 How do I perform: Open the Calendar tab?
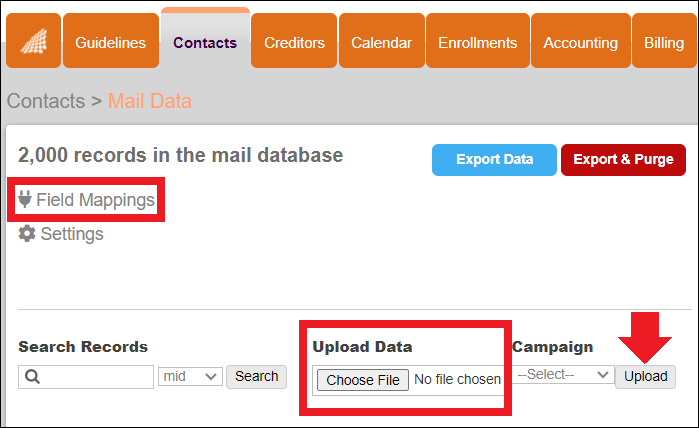point(382,41)
